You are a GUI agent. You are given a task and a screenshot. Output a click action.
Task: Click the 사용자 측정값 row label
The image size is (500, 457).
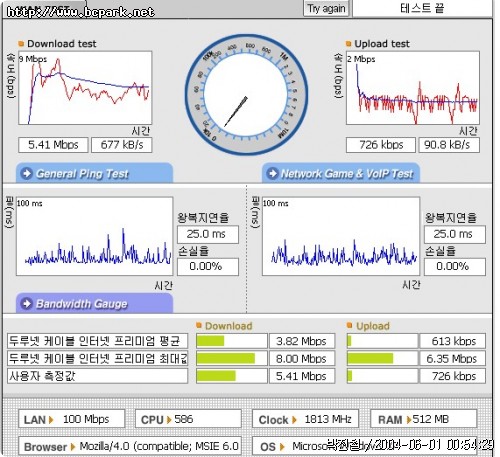click(97, 376)
